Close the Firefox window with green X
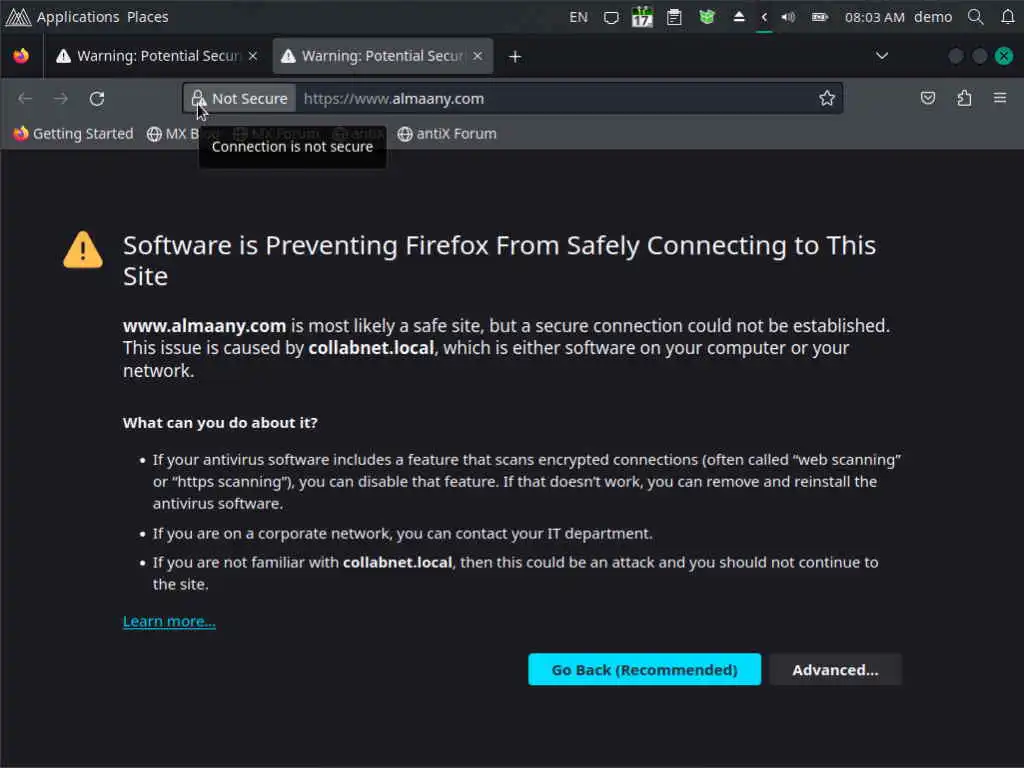The image size is (1024, 768). pos(1004,56)
